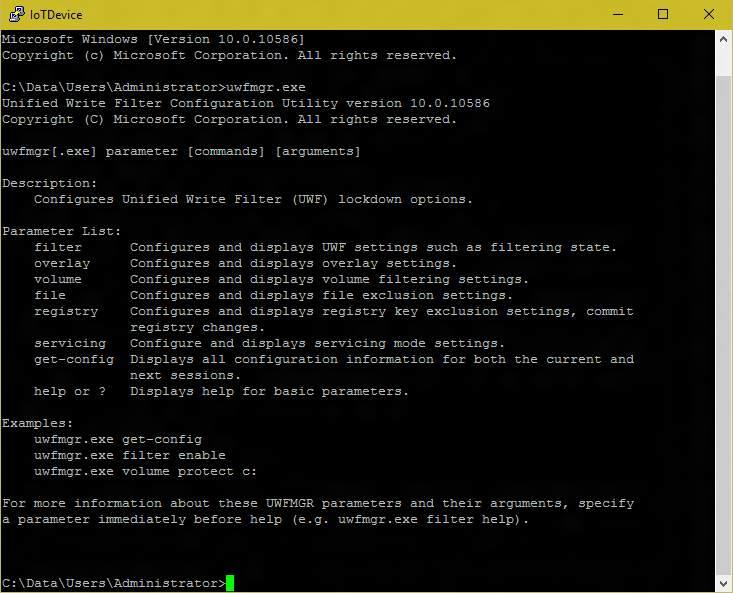Viewport: 733px width, 593px height.
Task: Click the 'volume' parameter name
Action: [58, 279]
